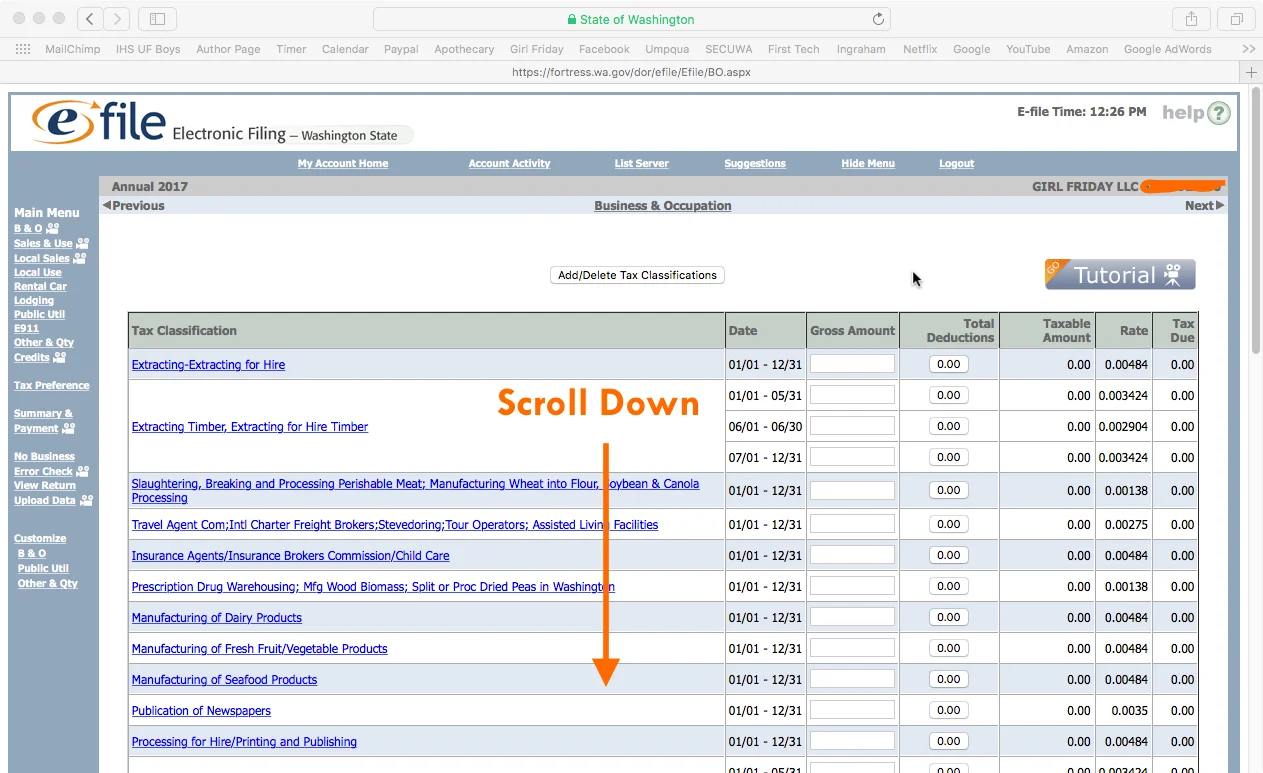Open No Business in sidebar
Screen dimensions: 1263x773
[x=44, y=456]
